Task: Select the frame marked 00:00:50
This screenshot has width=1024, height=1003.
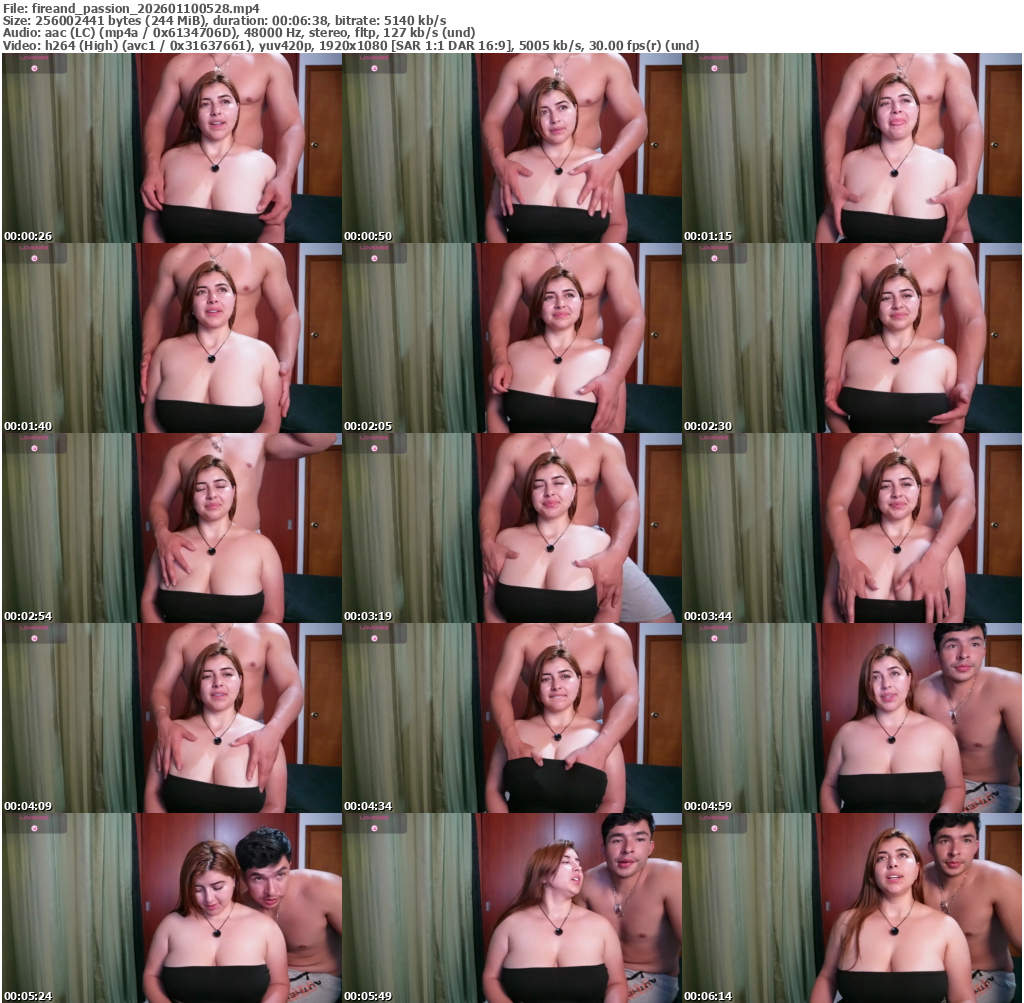Action: click(x=511, y=148)
